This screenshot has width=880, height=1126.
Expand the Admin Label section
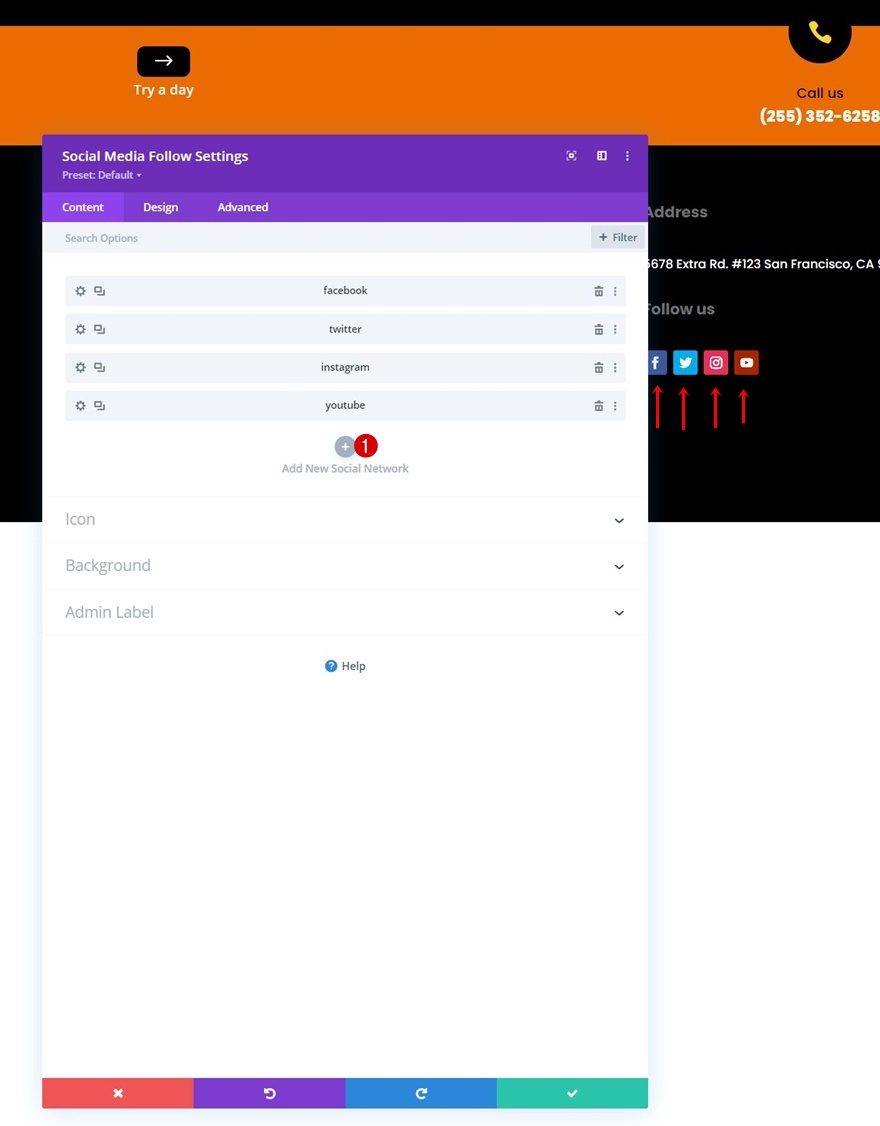tap(345, 613)
